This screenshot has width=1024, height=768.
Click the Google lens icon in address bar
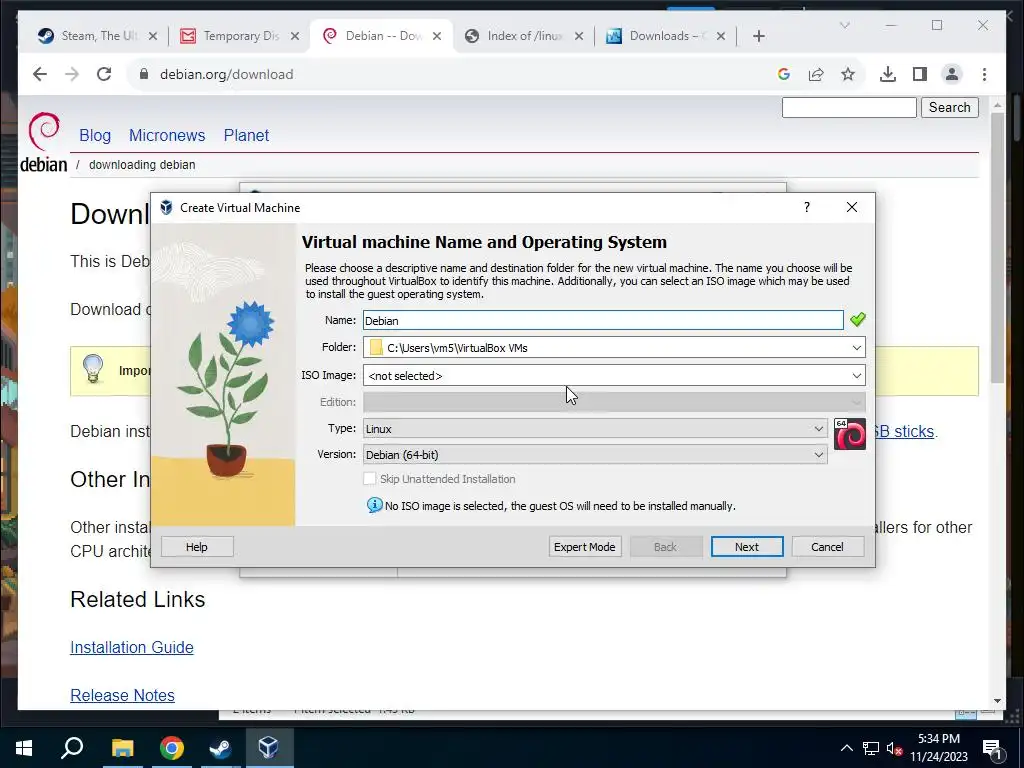784,74
